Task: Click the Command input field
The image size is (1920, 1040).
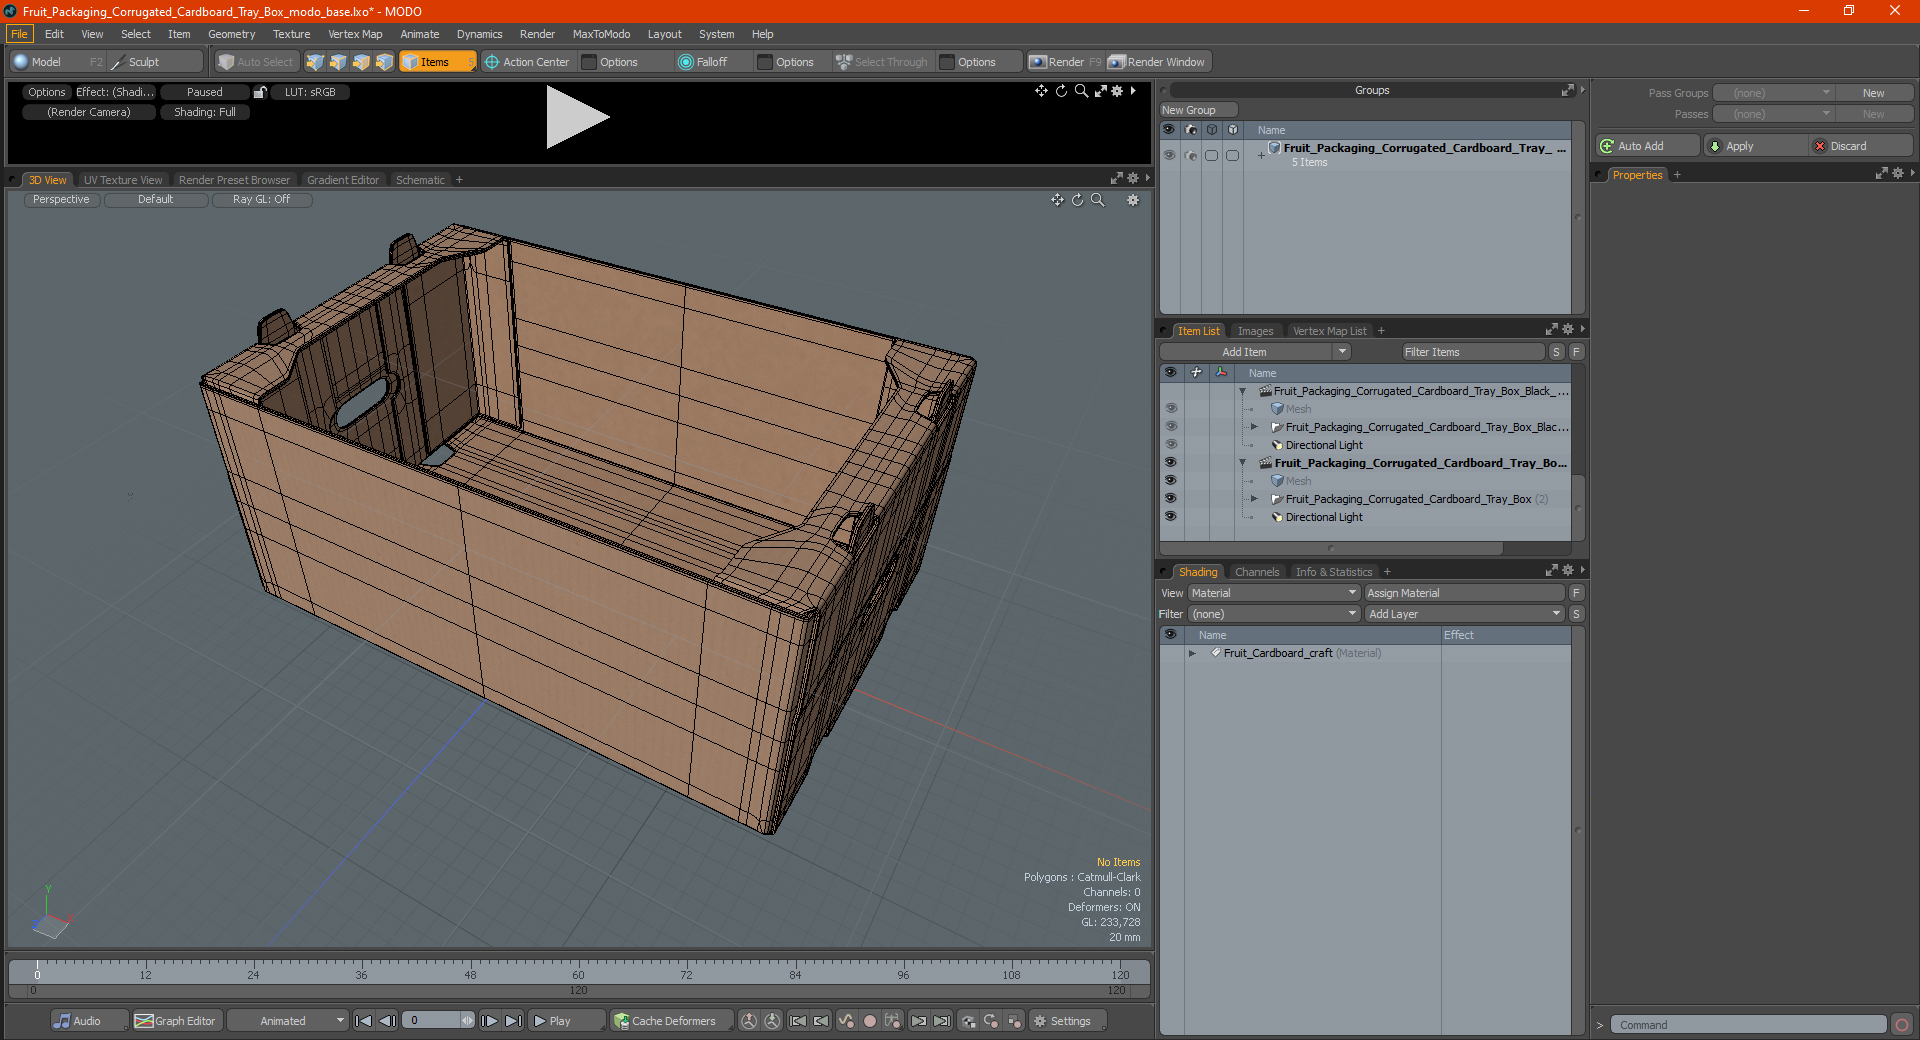Action: coord(1750,1025)
